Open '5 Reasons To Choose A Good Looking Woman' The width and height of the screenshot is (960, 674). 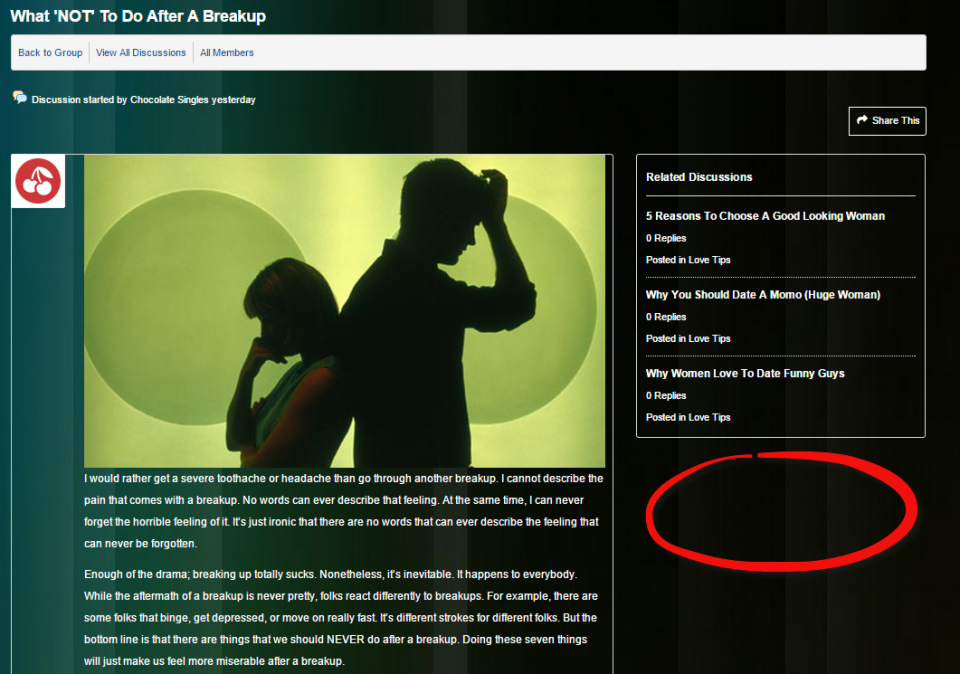pos(765,216)
